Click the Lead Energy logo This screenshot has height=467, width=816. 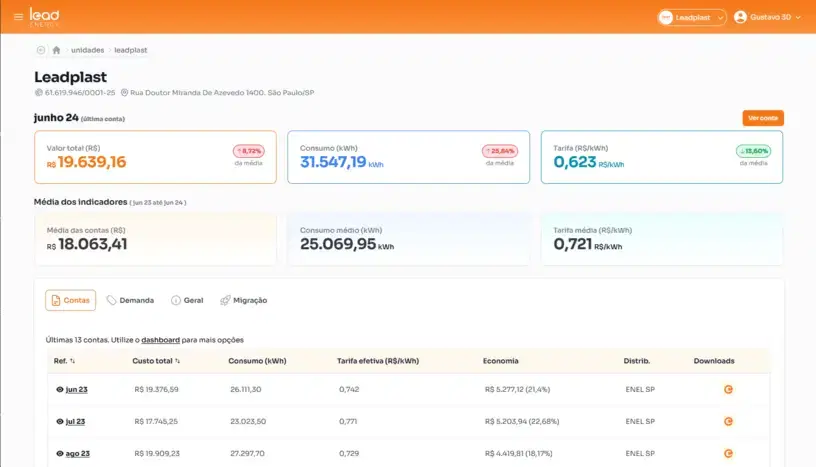(x=44, y=16)
